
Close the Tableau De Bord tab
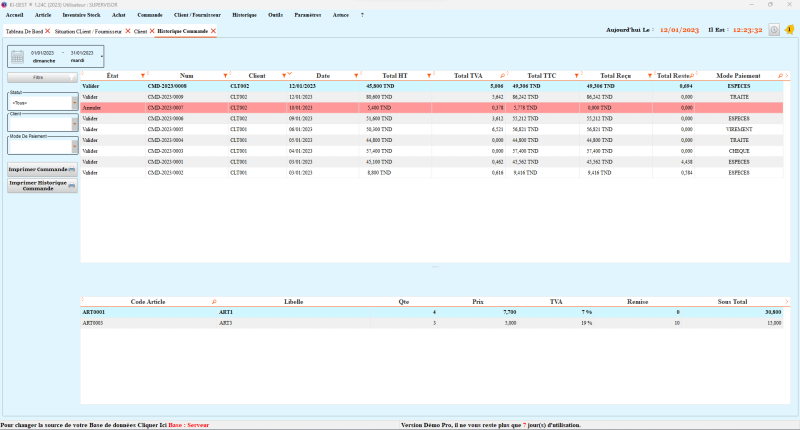tap(47, 32)
